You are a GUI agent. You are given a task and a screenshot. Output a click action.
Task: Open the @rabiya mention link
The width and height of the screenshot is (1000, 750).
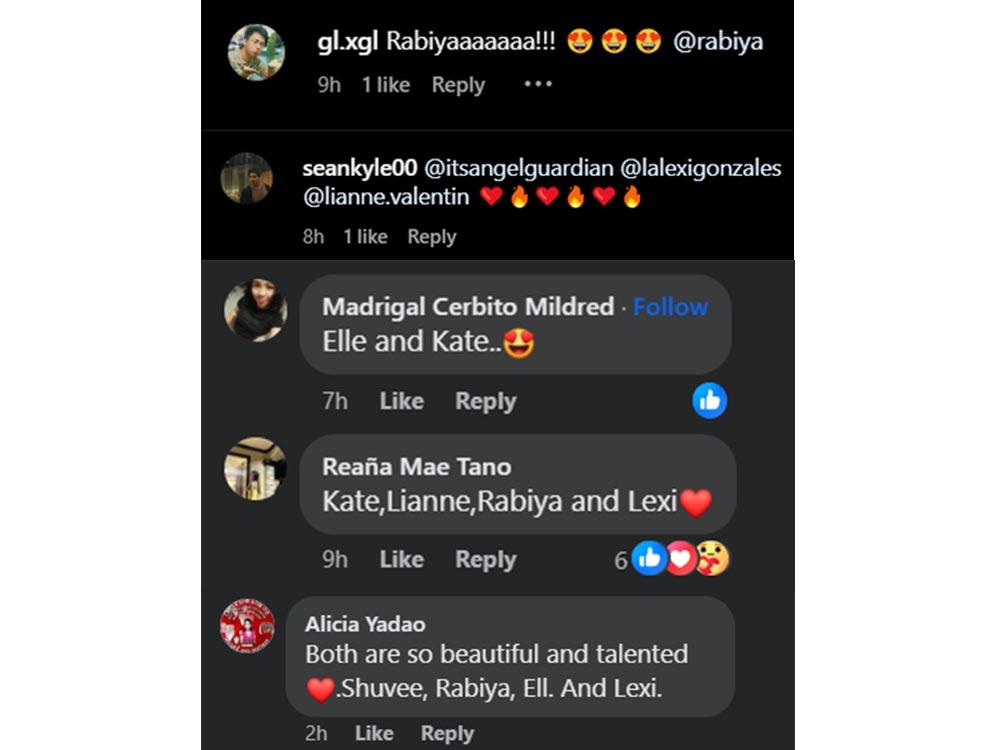718,41
